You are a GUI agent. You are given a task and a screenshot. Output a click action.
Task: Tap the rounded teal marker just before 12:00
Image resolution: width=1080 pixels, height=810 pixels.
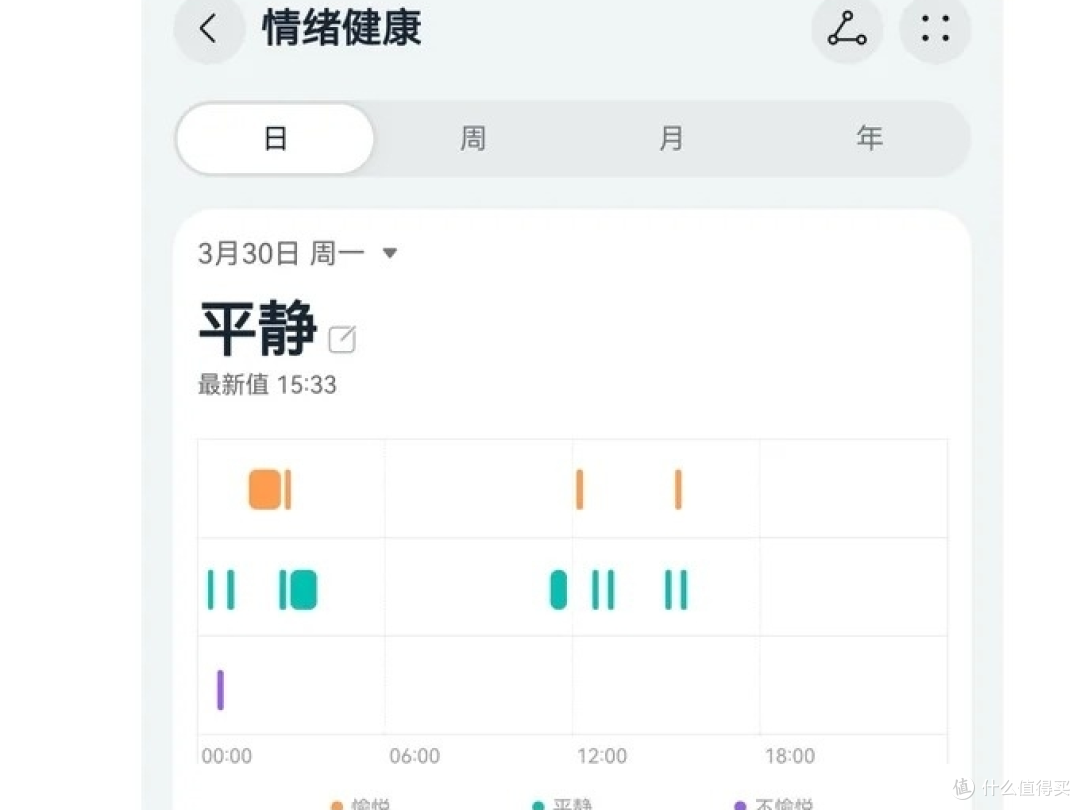pyautogui.click(x=559, y=590)
